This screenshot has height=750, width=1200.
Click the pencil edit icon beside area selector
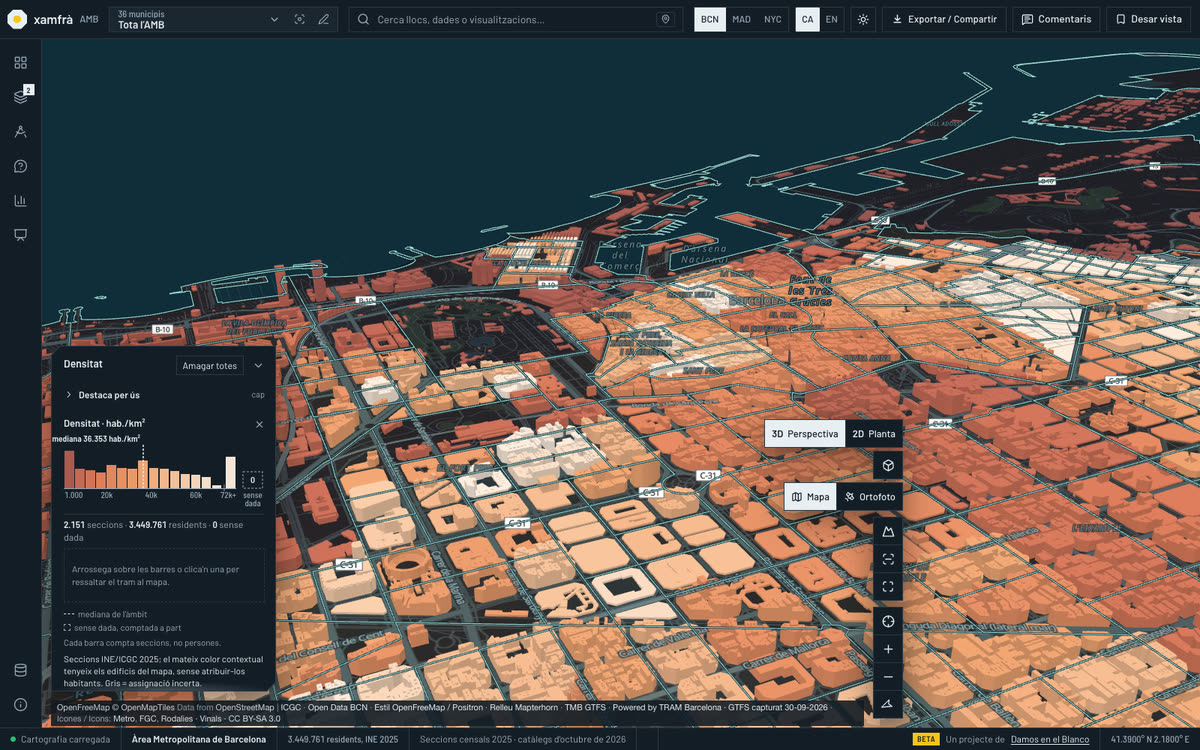(x=323, y=19)
